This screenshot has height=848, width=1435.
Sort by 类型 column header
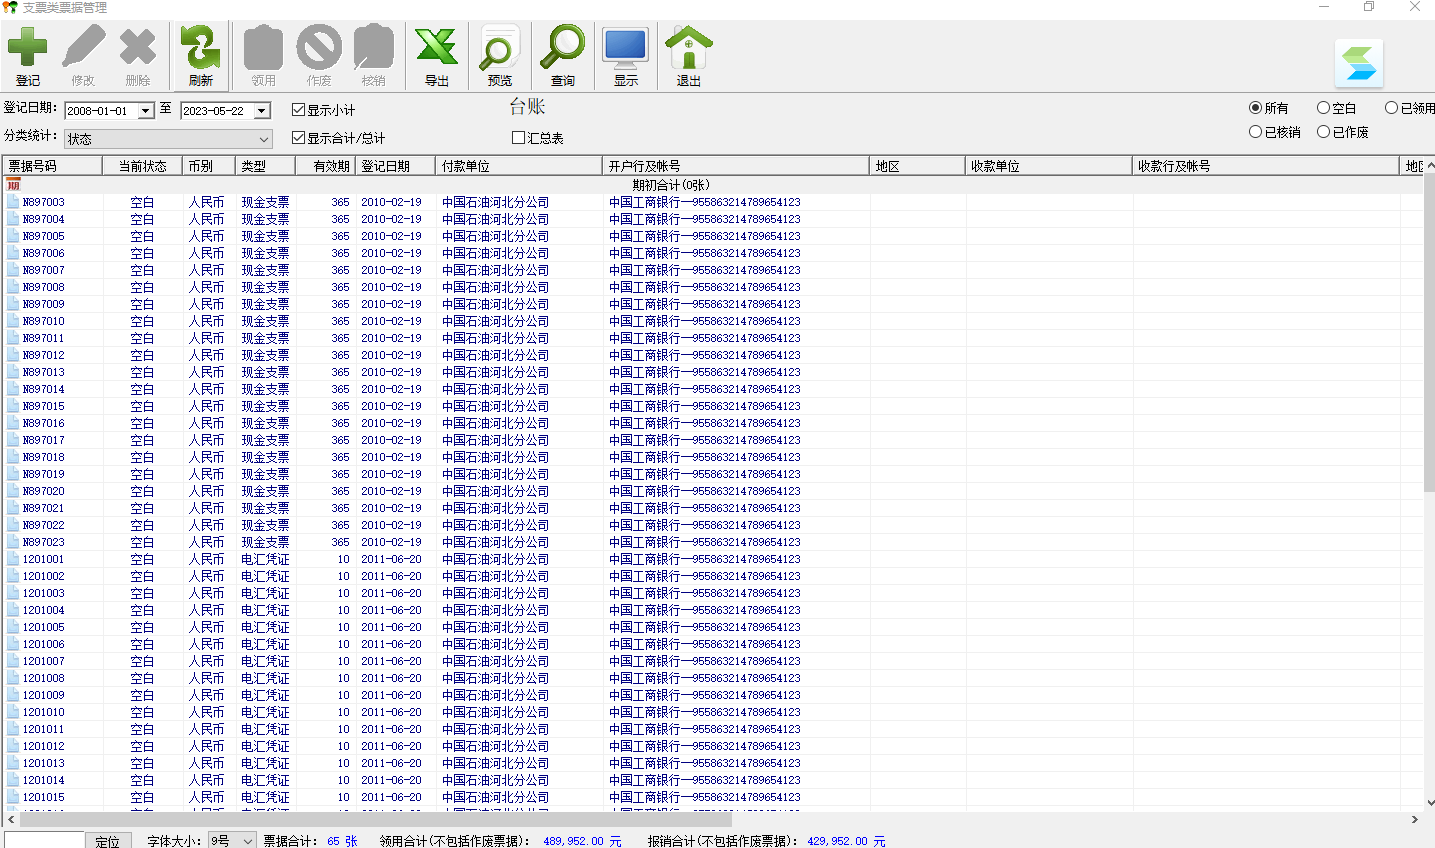click(x=265, y=166)
